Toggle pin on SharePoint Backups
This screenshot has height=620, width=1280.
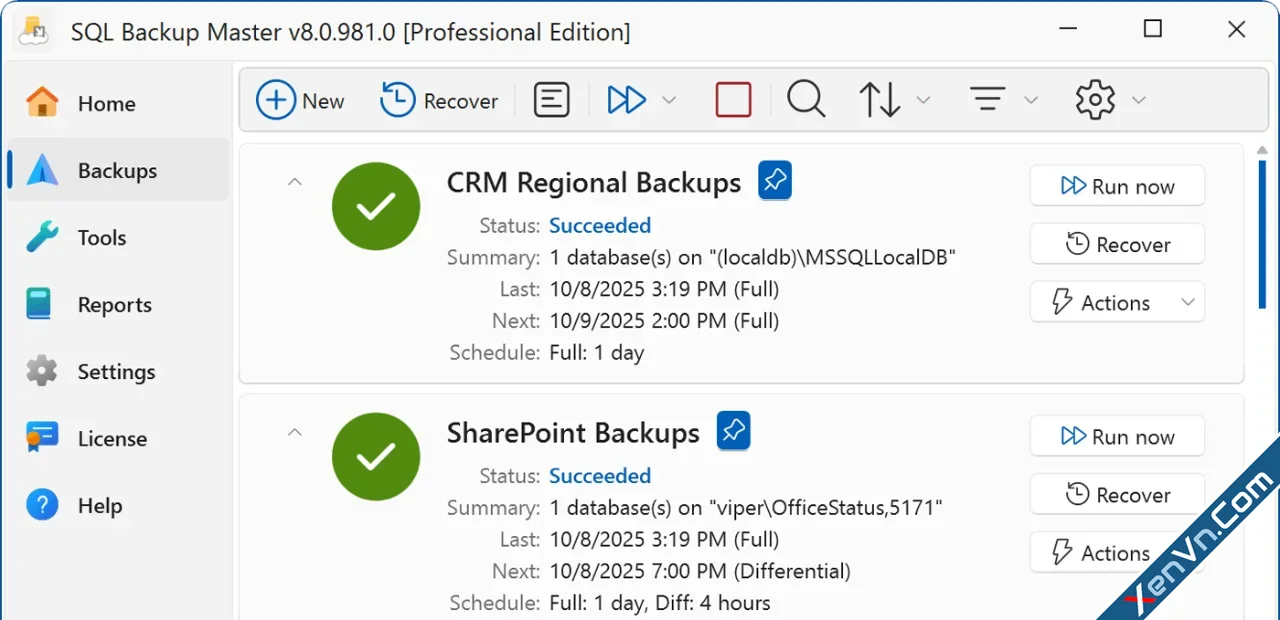pos(733,430)
